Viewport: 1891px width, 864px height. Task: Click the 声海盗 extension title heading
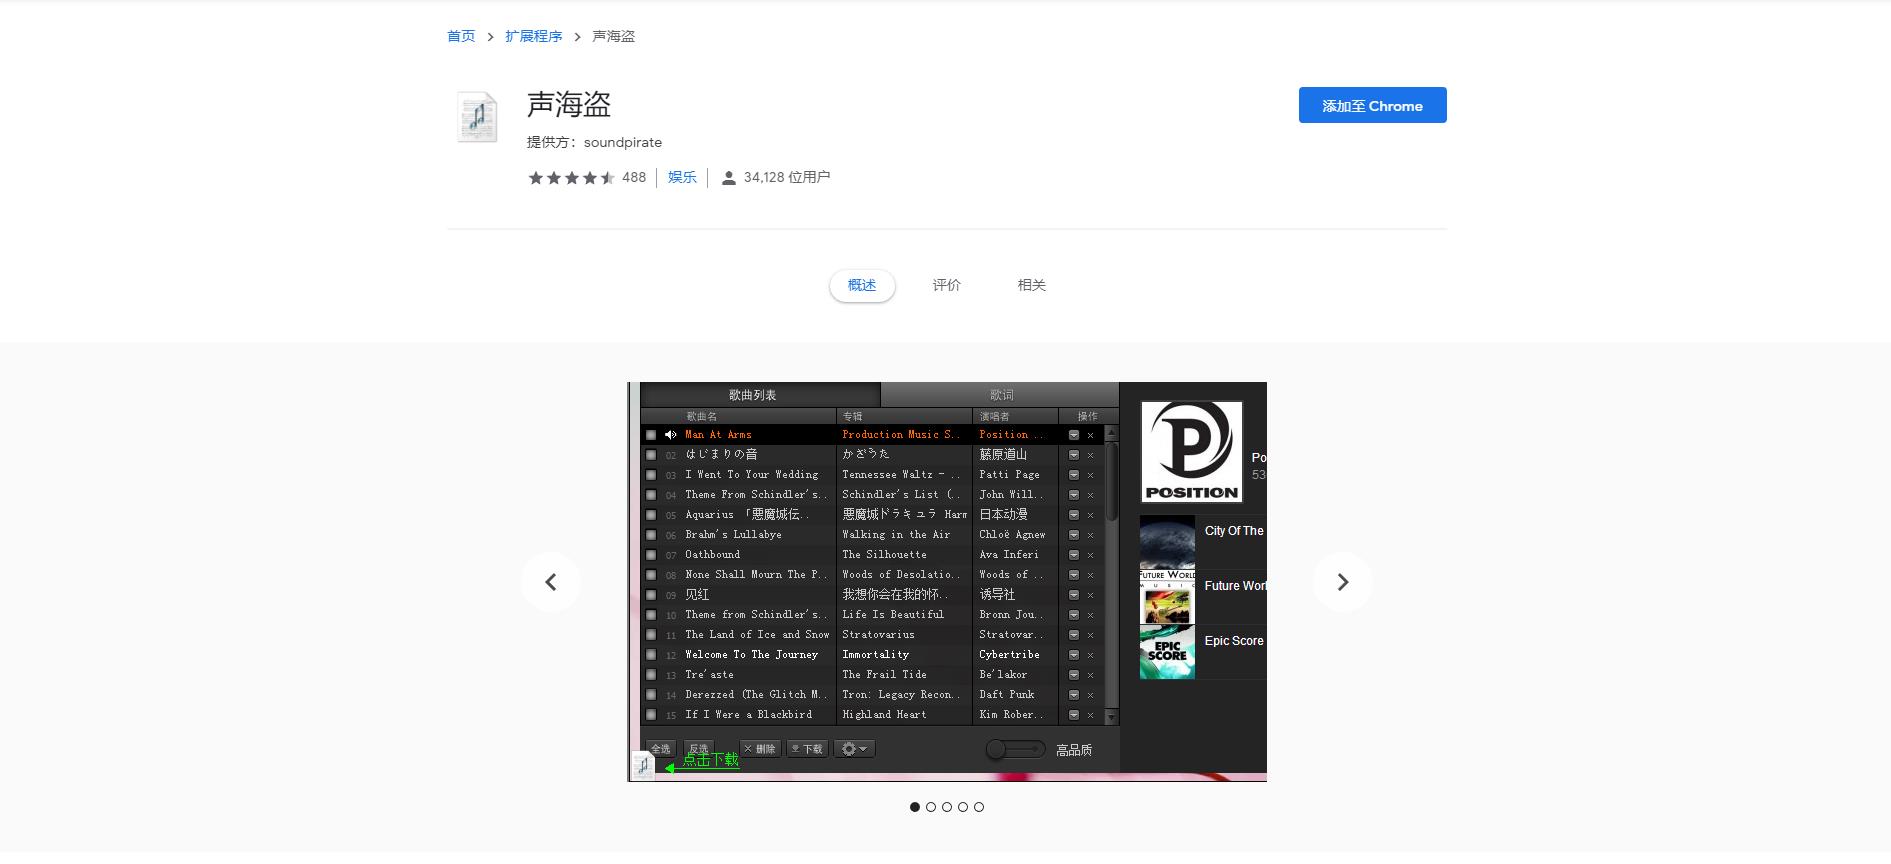[x=569, y=104]
